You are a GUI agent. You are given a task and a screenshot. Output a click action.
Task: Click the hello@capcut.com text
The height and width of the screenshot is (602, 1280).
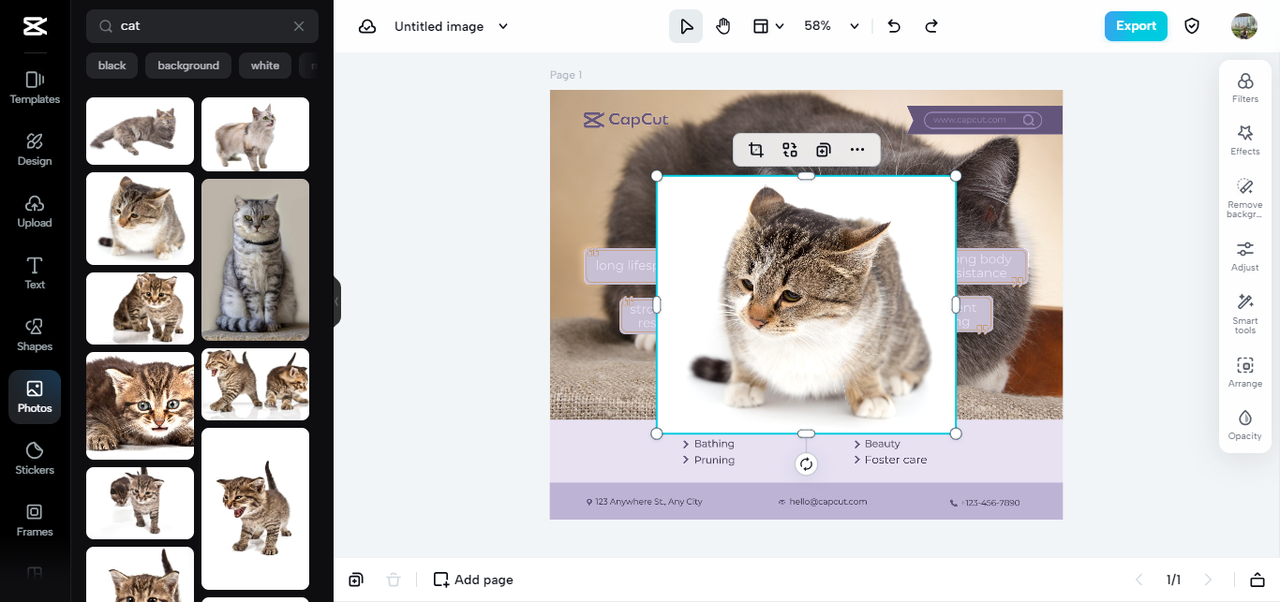coord(828,502)
